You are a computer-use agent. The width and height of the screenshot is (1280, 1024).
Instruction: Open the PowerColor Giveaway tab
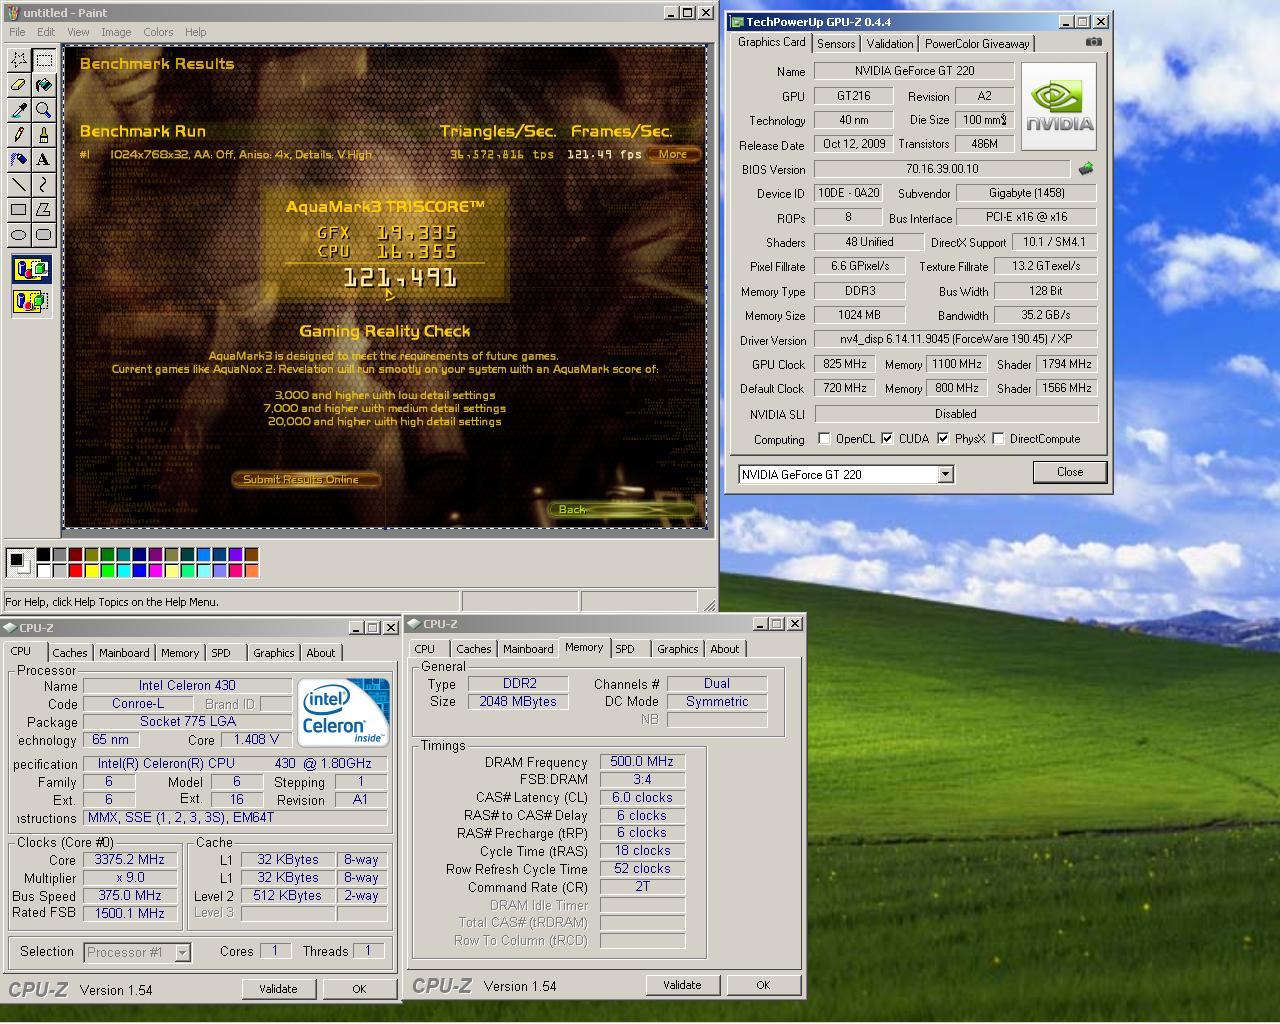click(977, 44)
